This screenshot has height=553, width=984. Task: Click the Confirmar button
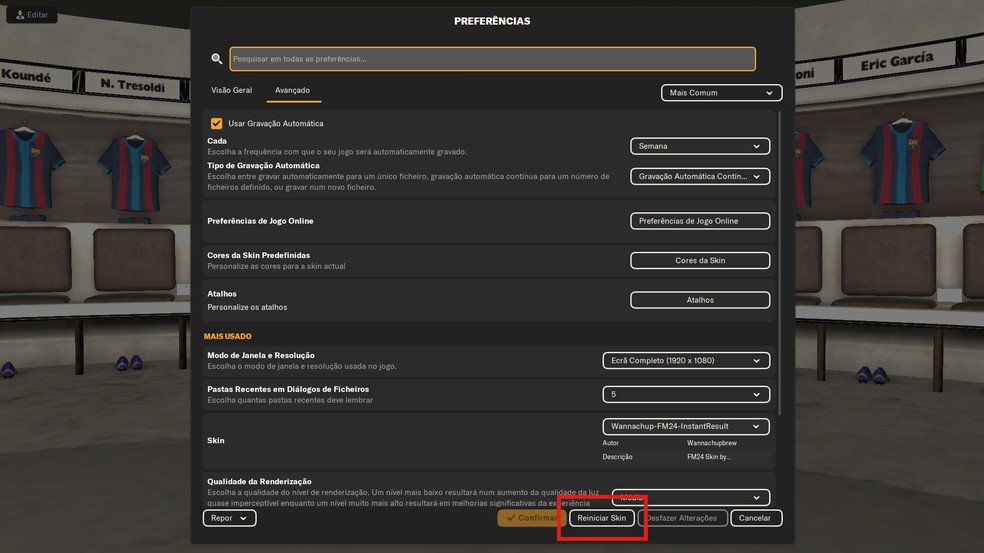coord(532,518)
